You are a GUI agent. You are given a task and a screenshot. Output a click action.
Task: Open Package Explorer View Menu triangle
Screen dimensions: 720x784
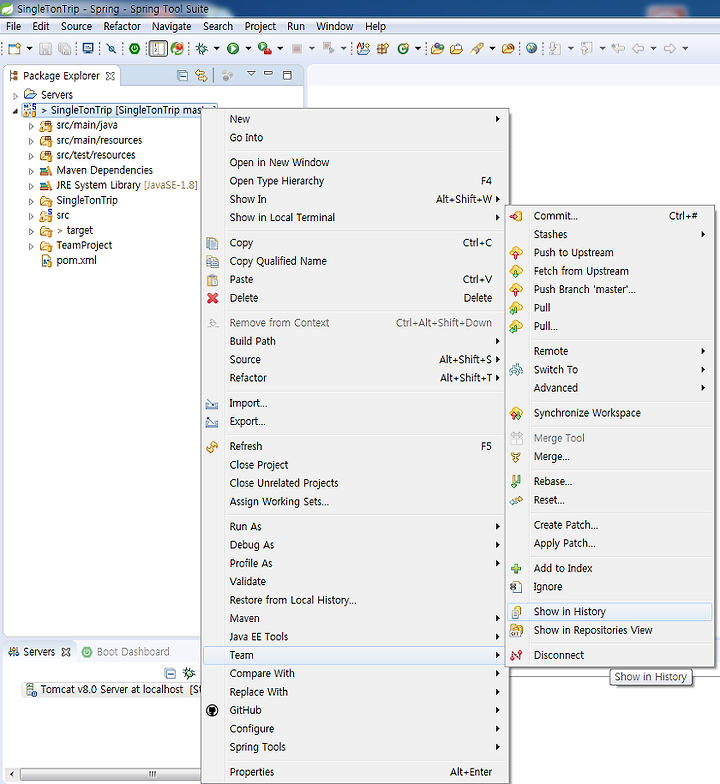click(x=251, y=74)
